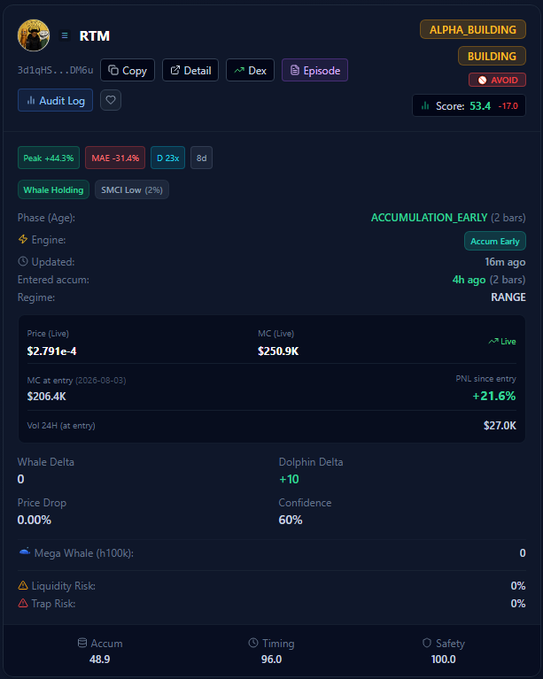Click the RTM token avatar image
543x679 pixels.
33,36
